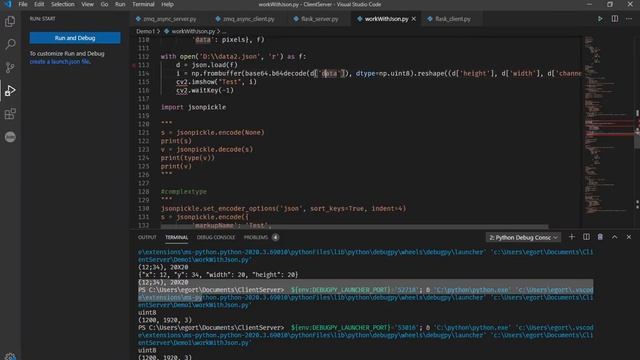Click Demo1 in the breadcrumb
640x360 pixels.
point(145,31)
